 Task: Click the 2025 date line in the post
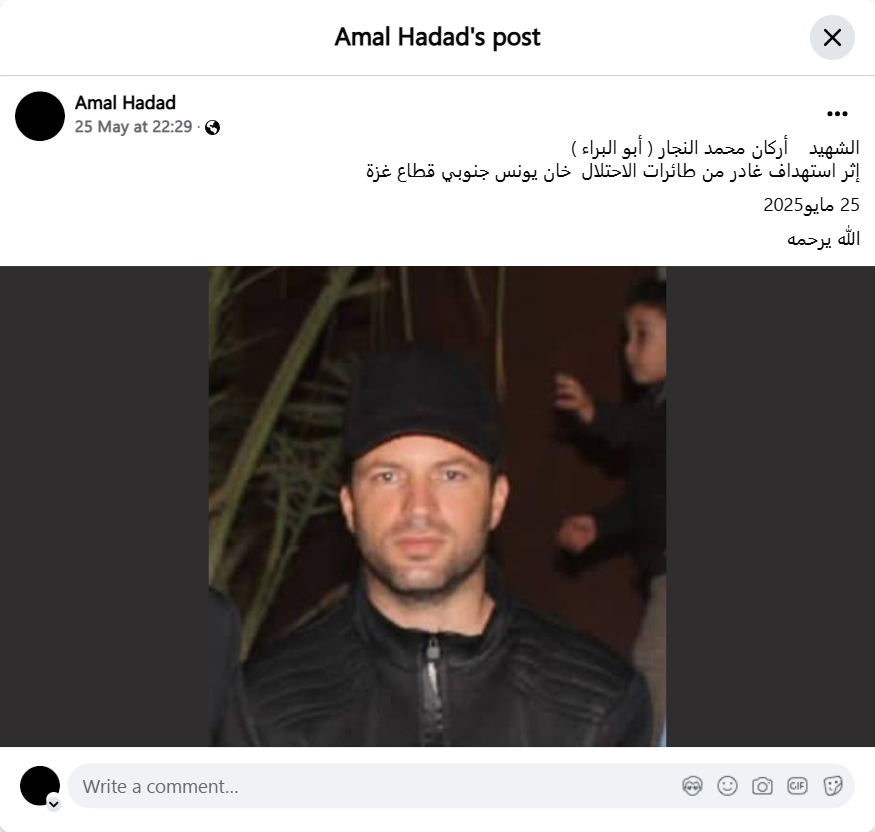click(x=811, y=205)
